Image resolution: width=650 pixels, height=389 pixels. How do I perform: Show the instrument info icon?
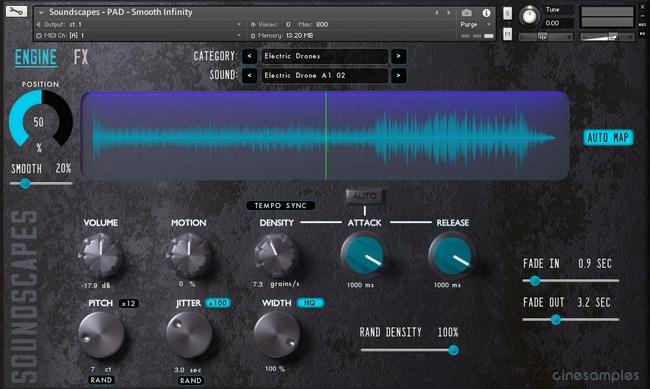pyautogui.click(x=486, y=13)
